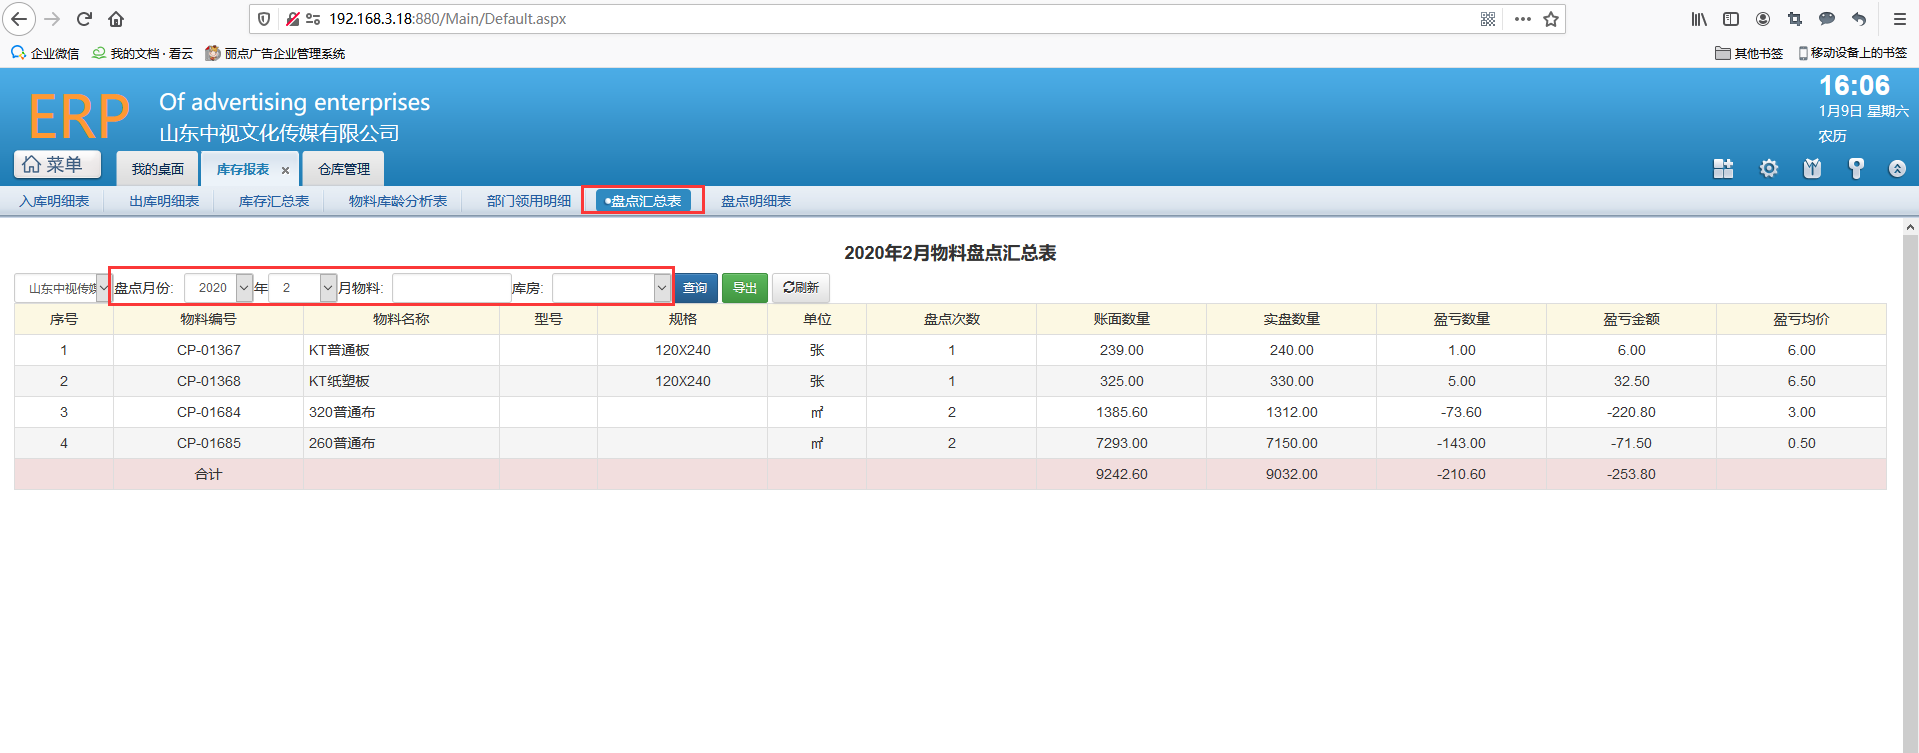Click the insecure connection lock icon
The width and height of the screenshot is (1919, 753).
[292, 19]
